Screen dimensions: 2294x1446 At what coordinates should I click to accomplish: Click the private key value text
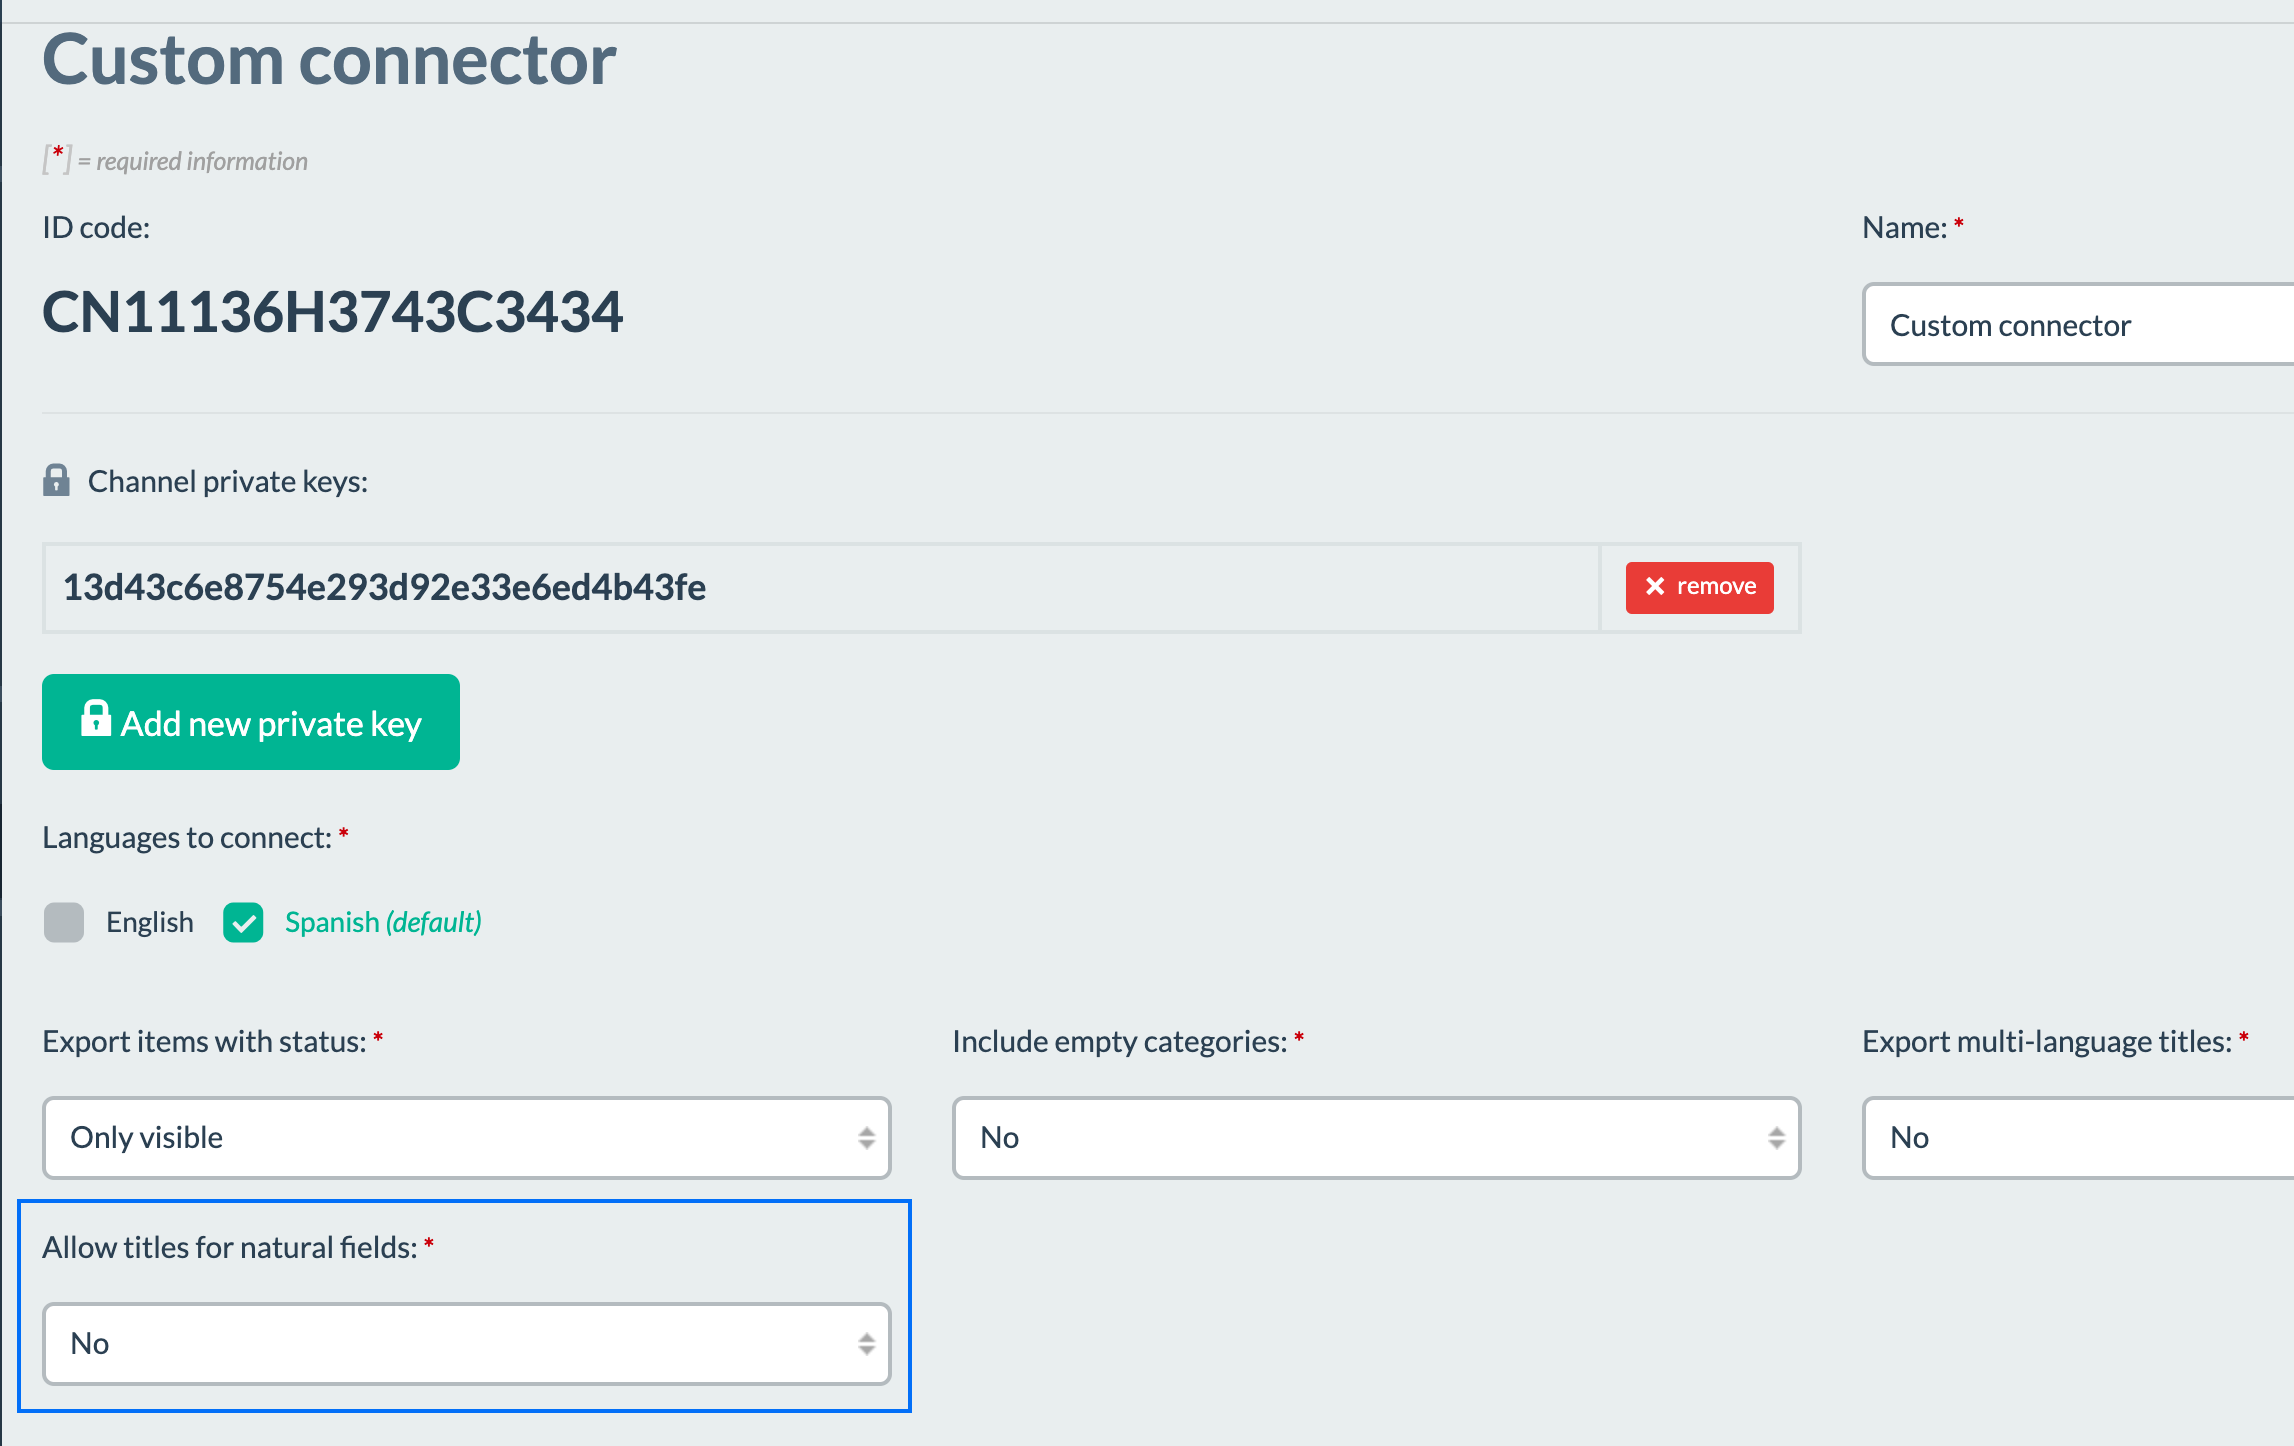384,587
